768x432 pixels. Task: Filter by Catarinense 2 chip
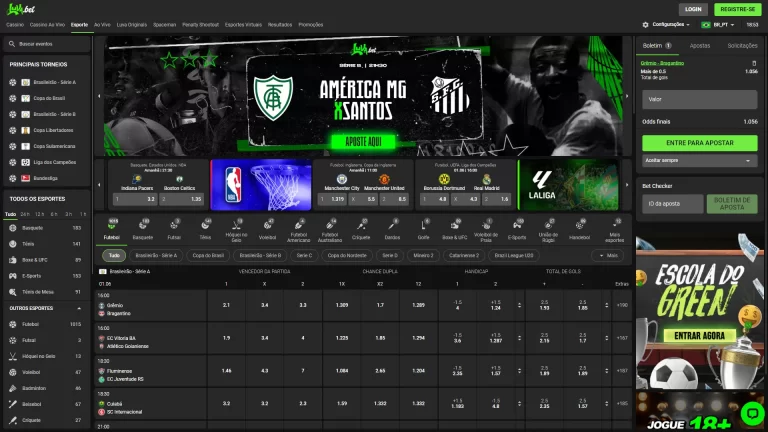click(464, 255)
